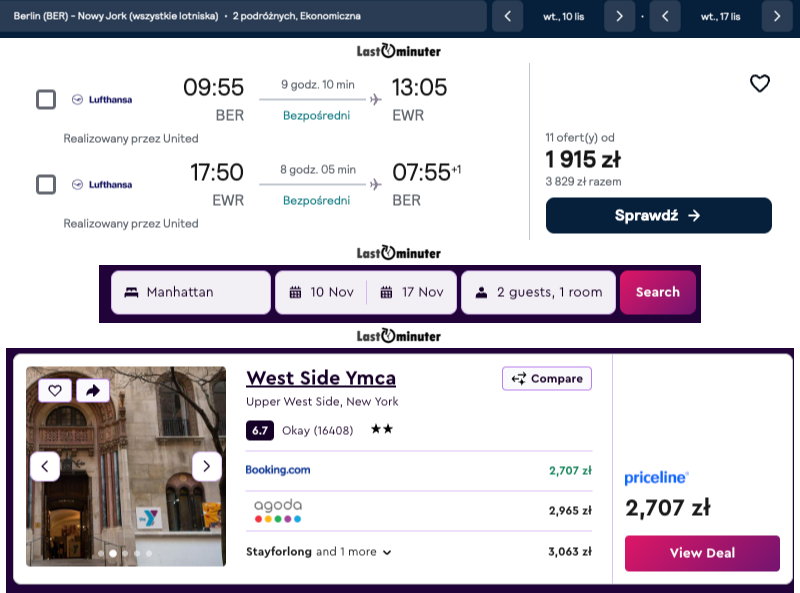Viewport: 800px width, 593px height.
Task: Click the 1 915 zł price
Action: 583,159
